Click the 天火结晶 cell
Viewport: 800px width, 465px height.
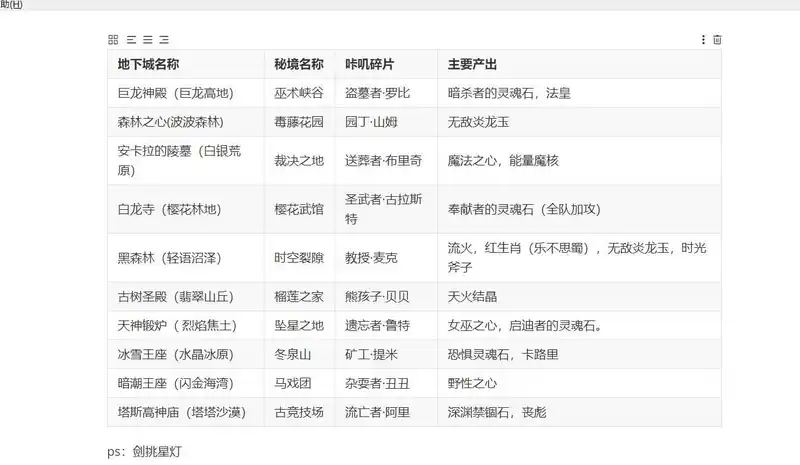tap(579, 297)
